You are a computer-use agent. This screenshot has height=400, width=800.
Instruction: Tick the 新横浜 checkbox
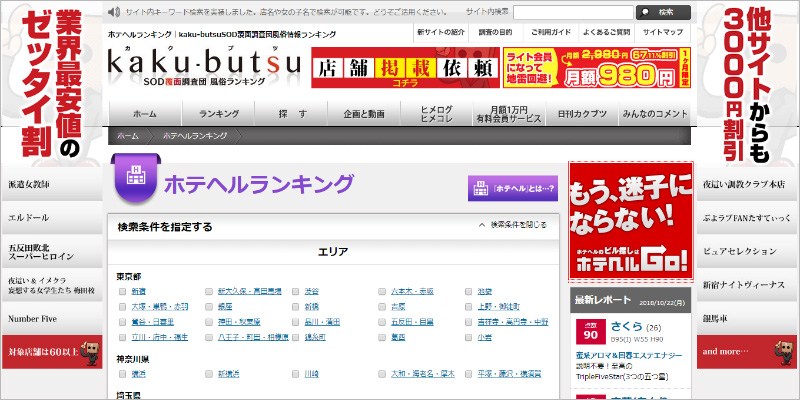209,374
